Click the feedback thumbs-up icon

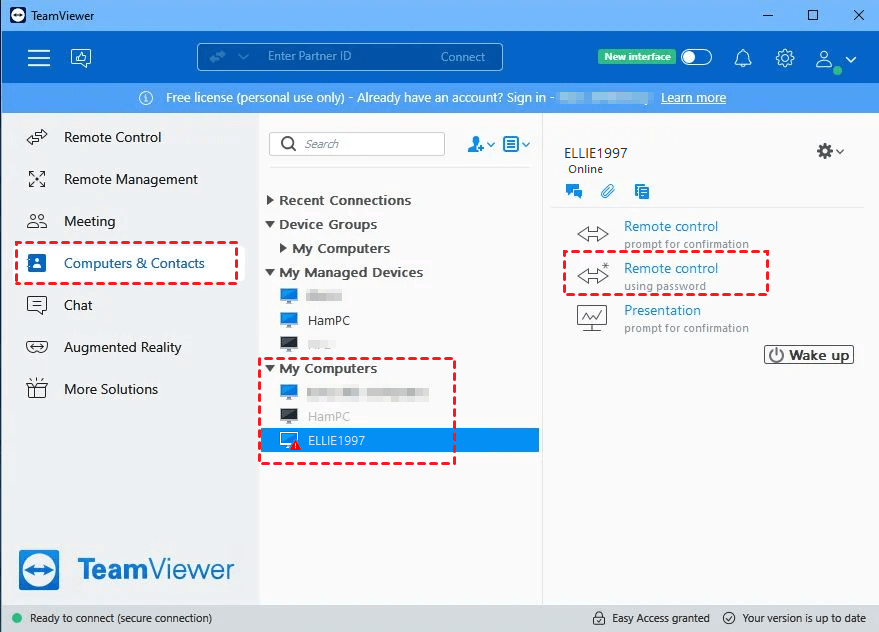(81, 58)
